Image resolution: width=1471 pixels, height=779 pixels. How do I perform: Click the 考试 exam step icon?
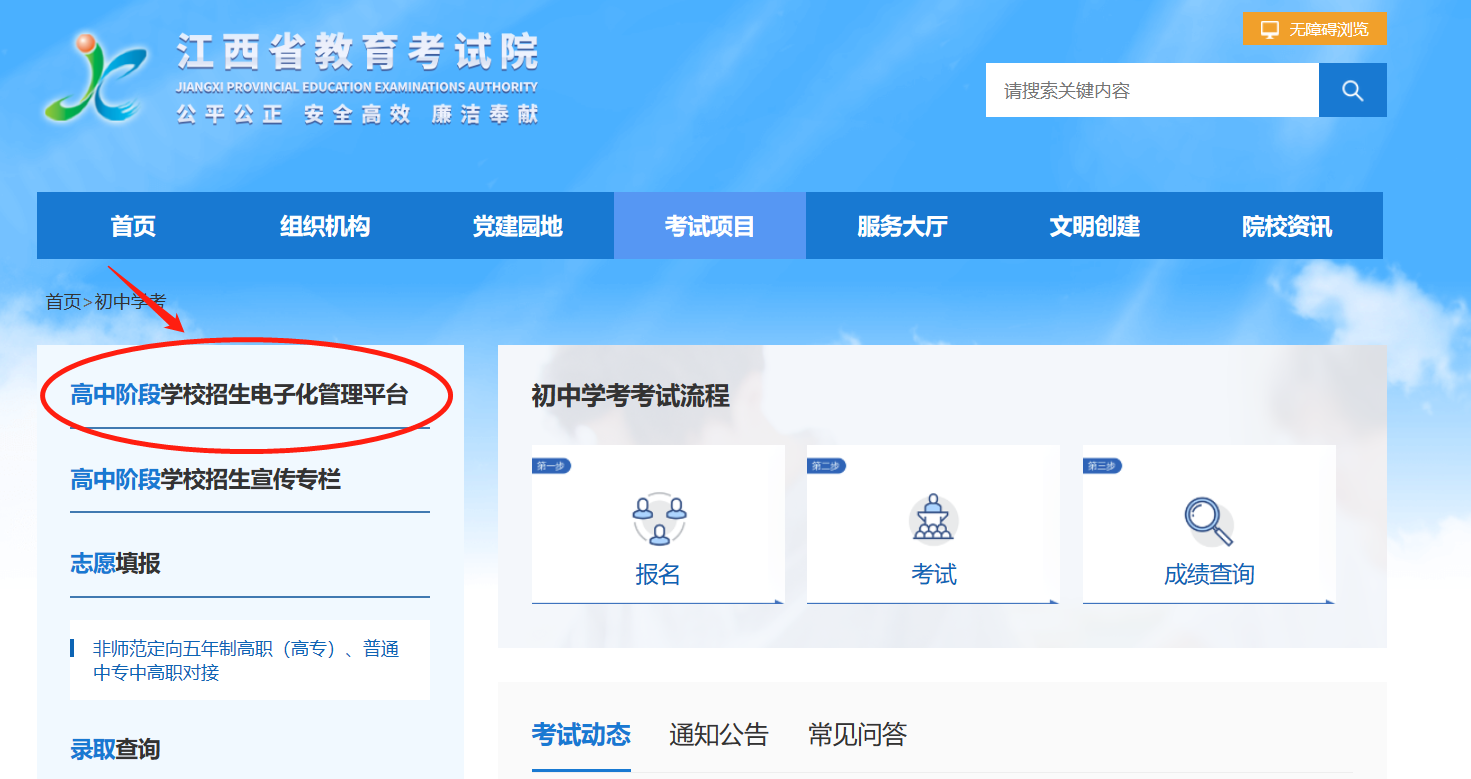pyautogui.click(x=933, y=518)
